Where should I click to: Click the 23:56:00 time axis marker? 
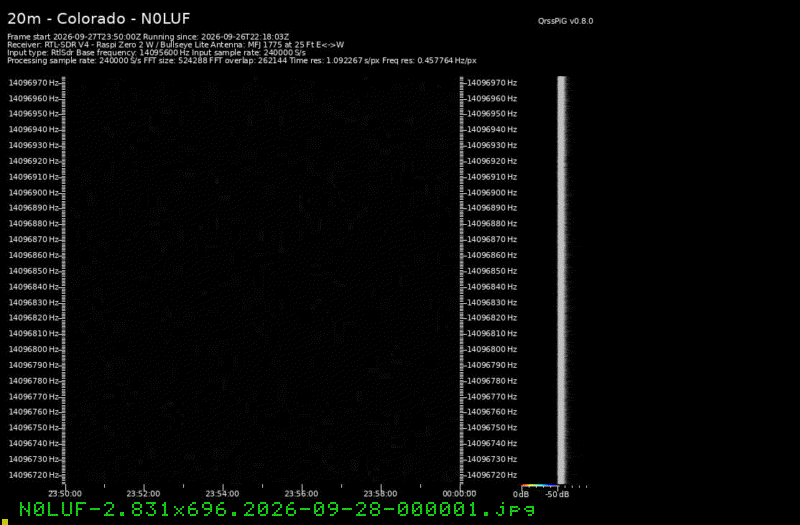click(302, 494)
